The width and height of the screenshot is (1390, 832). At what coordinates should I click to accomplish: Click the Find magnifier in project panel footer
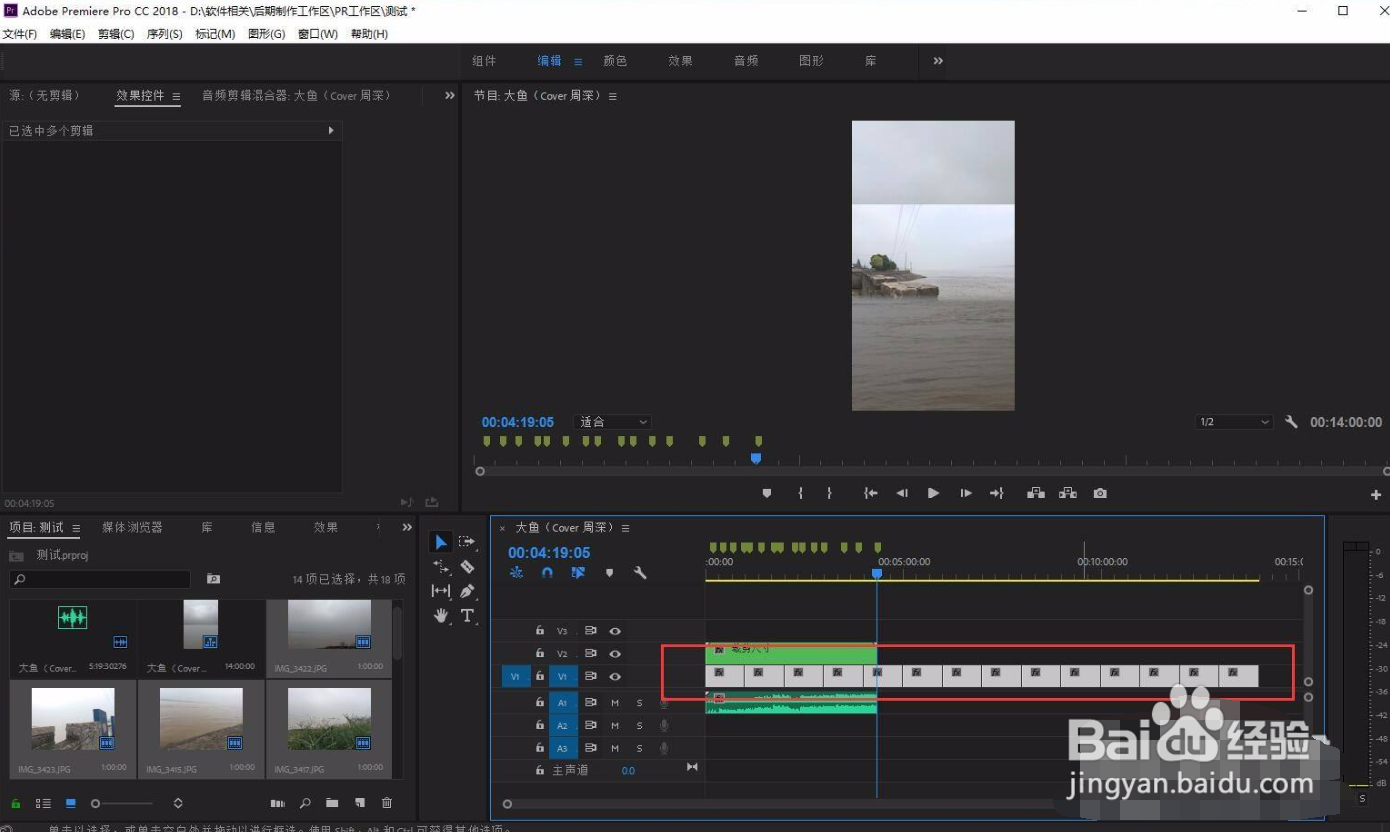[305, 803]
